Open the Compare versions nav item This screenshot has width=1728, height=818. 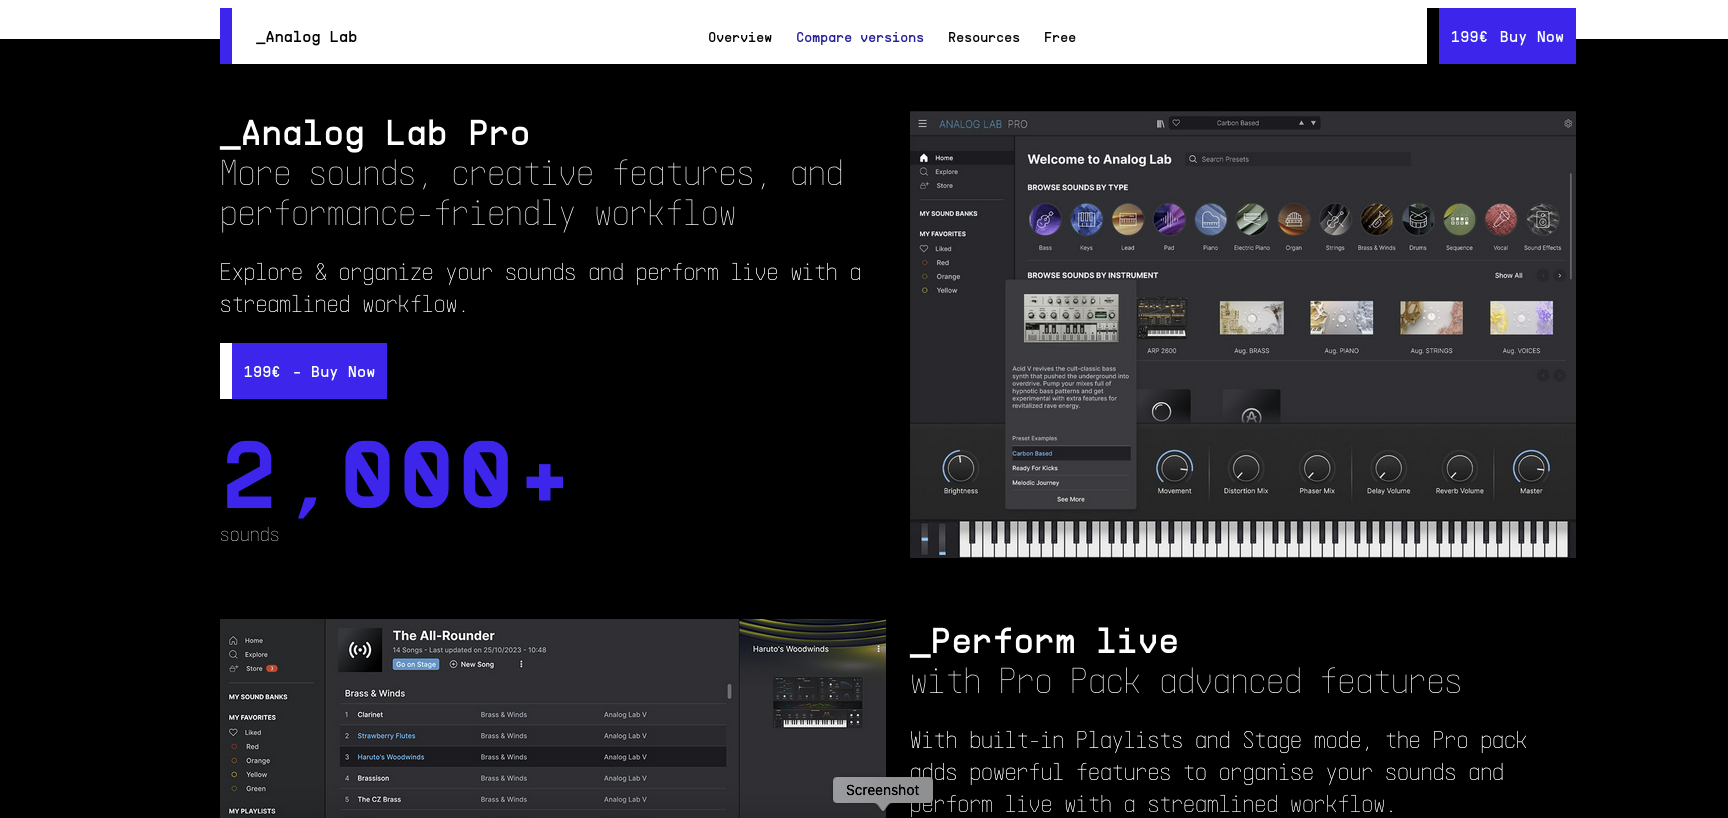click(x=860, y=37)
